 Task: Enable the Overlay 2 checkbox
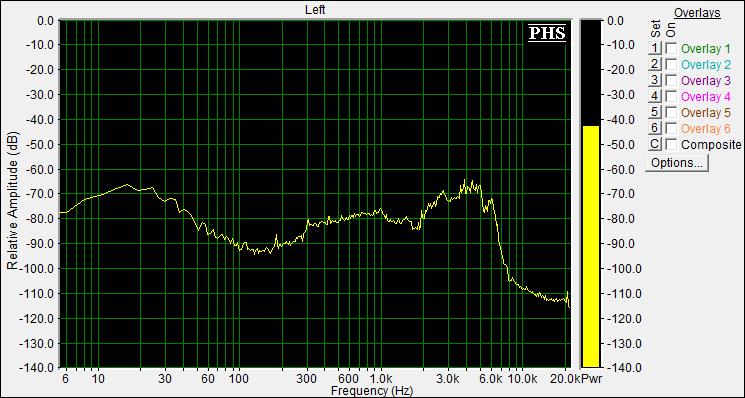671,65
